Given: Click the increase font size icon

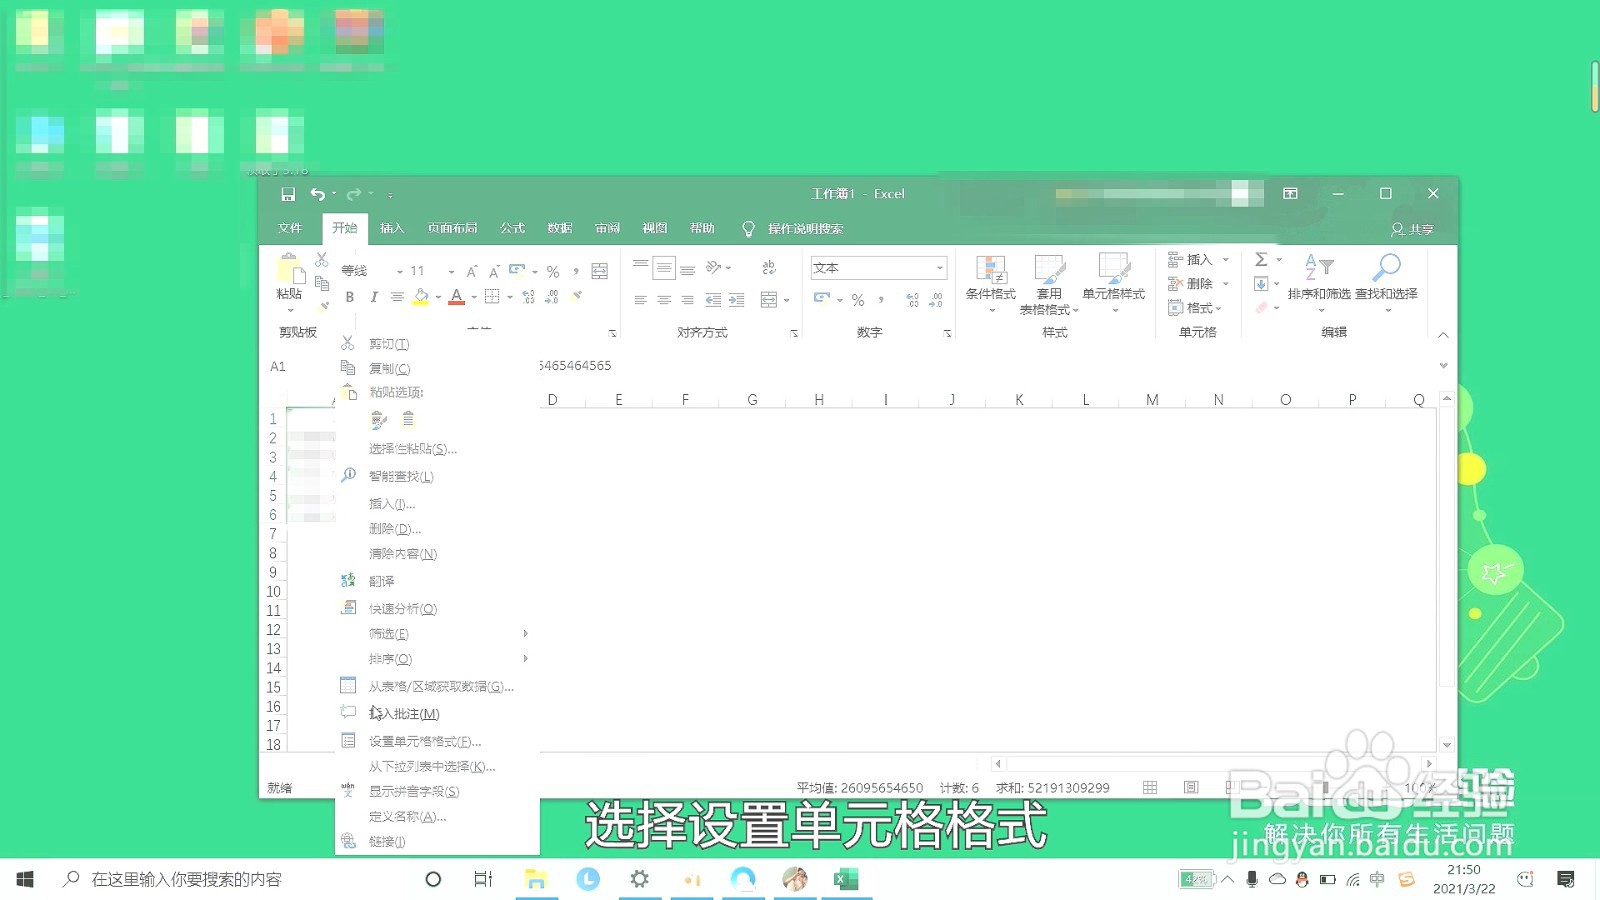Looking at the screenshot, I should point(472,271).
